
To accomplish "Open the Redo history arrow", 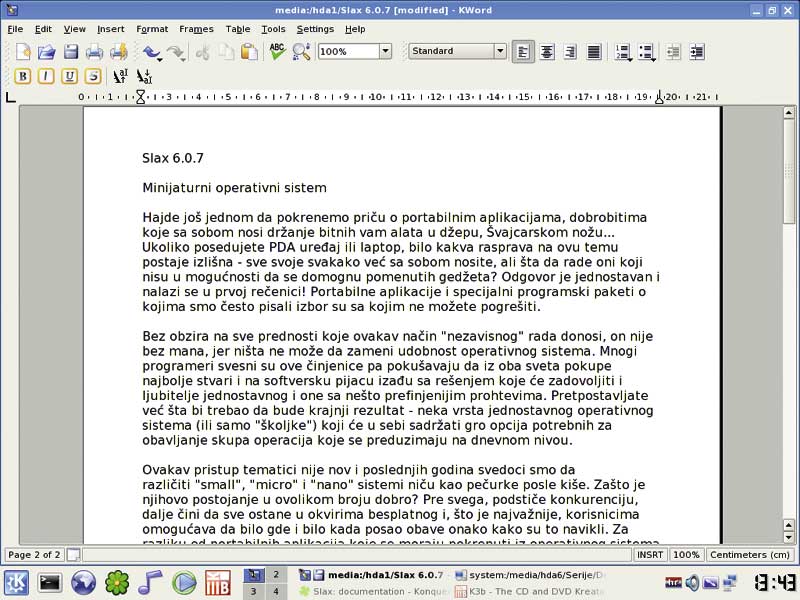I will 184,60.
